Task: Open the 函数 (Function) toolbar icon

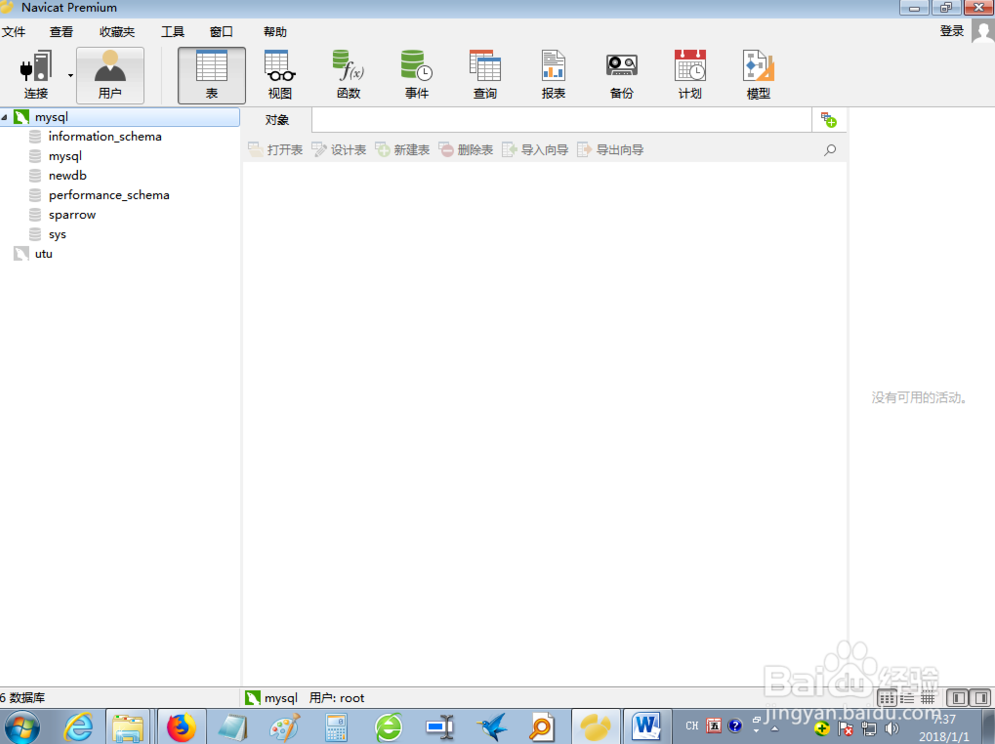Action: (348, 75)
